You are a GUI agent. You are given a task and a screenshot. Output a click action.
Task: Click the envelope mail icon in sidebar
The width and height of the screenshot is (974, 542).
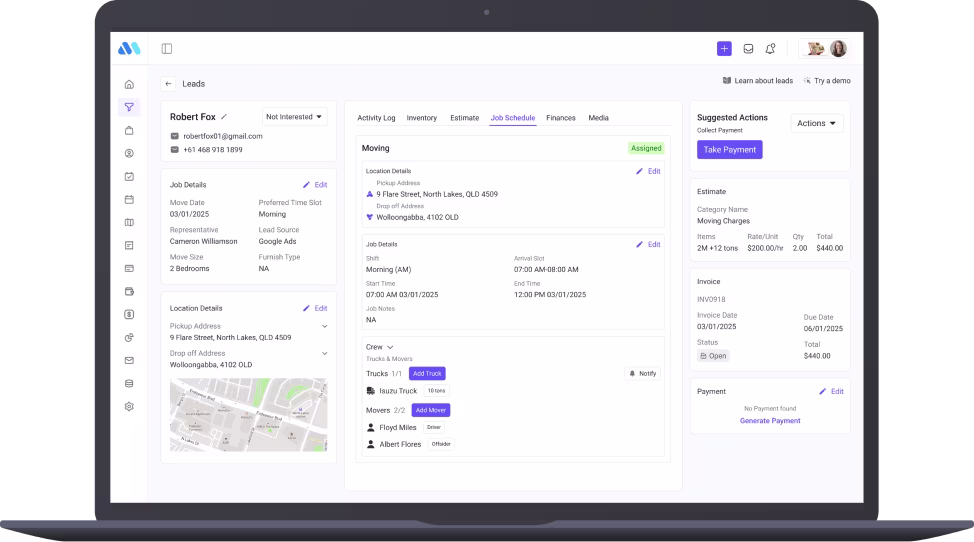pos(129,360)
